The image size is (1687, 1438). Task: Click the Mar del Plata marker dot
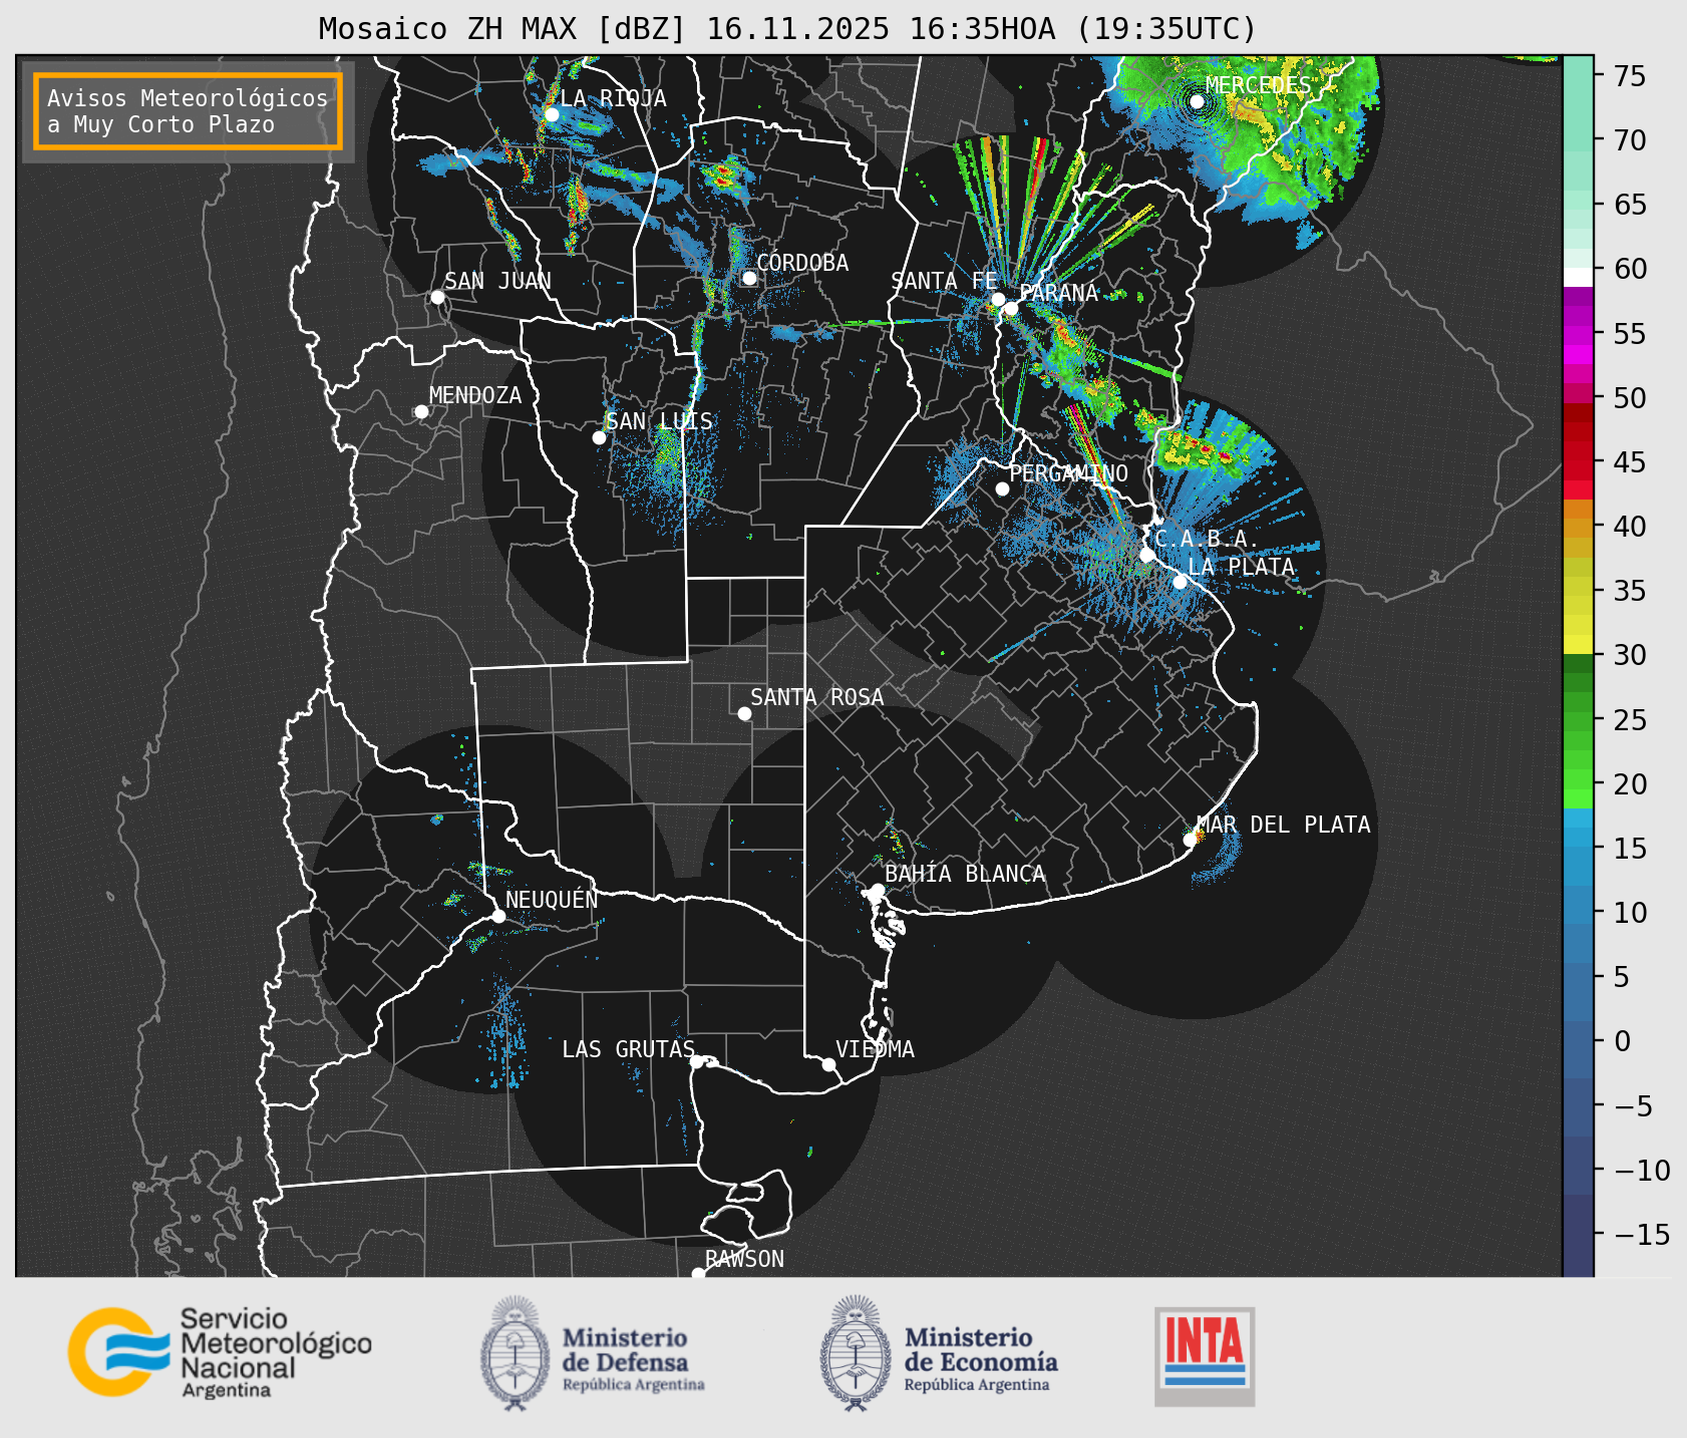click(x=1190, y=840)
